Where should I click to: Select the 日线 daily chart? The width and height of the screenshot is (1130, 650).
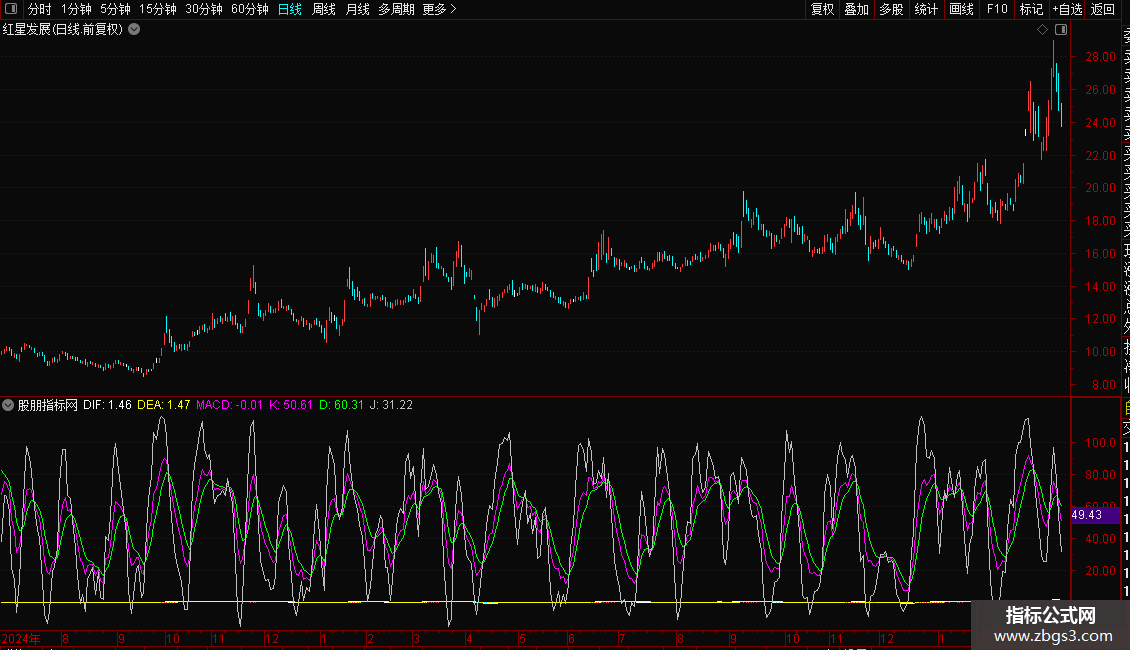pyautogui.click(x=290, y=9)
